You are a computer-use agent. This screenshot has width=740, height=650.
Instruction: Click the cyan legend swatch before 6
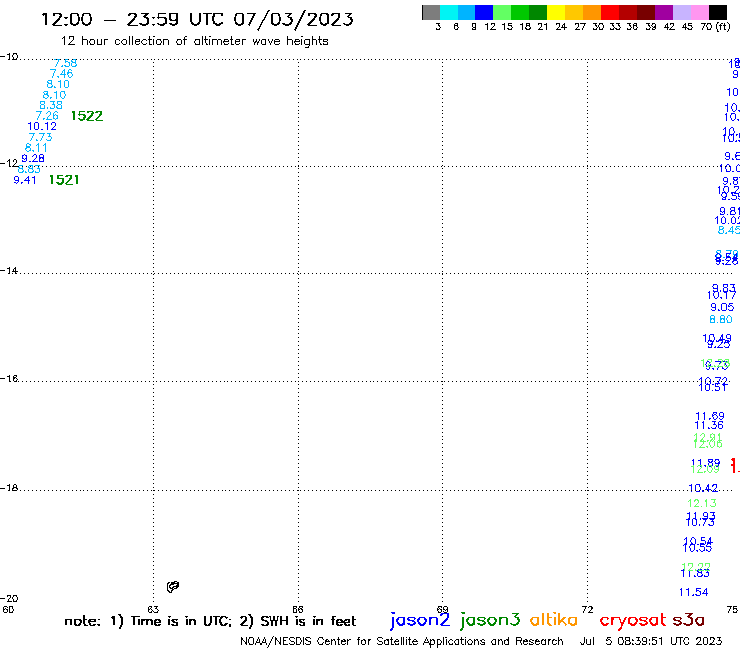coord(449,12)
